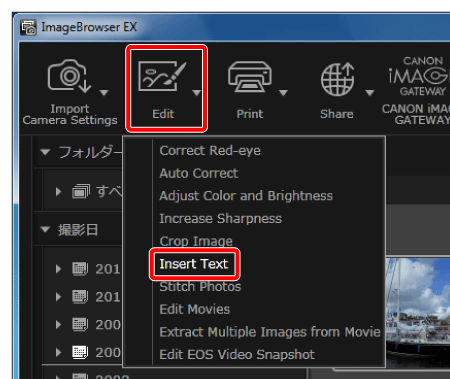Click the ImageBrowser EX title bar icon
Image resolution: width=450 pixels, height=379 pixels.
[x=29, y=27]
